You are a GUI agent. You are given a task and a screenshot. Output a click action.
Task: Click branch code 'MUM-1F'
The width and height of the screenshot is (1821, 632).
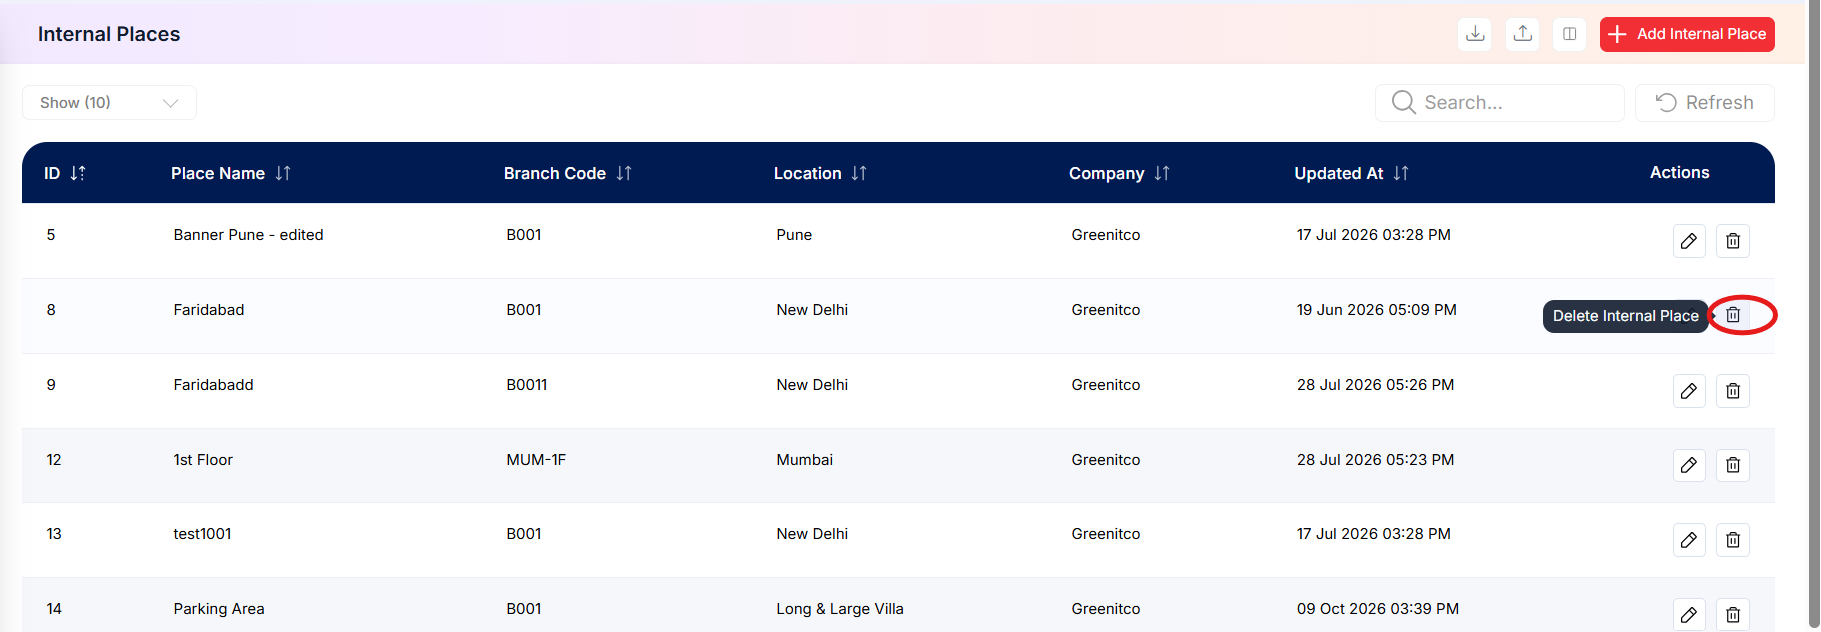click(536, 460)
